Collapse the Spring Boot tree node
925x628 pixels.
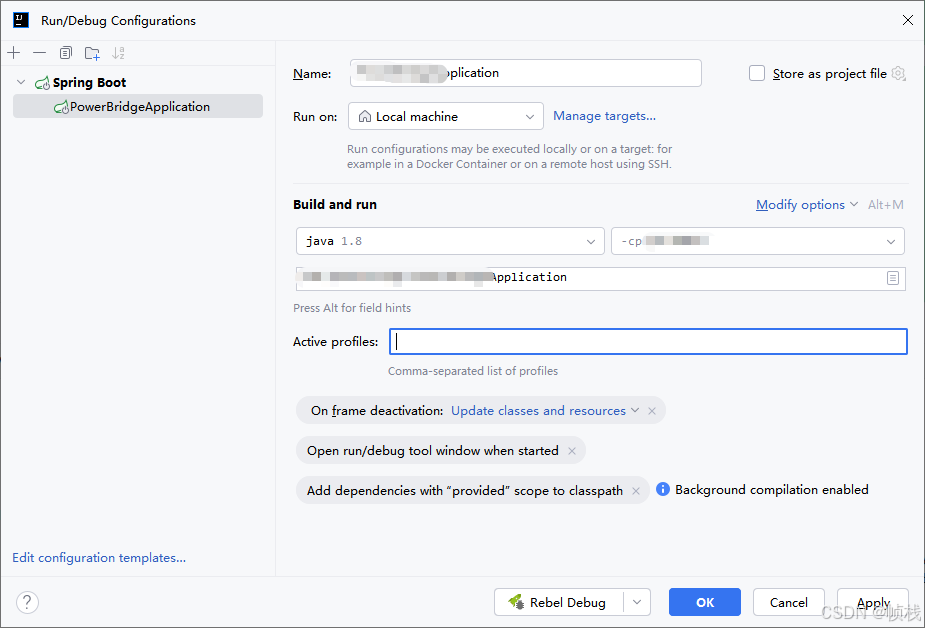coord(21,82)
